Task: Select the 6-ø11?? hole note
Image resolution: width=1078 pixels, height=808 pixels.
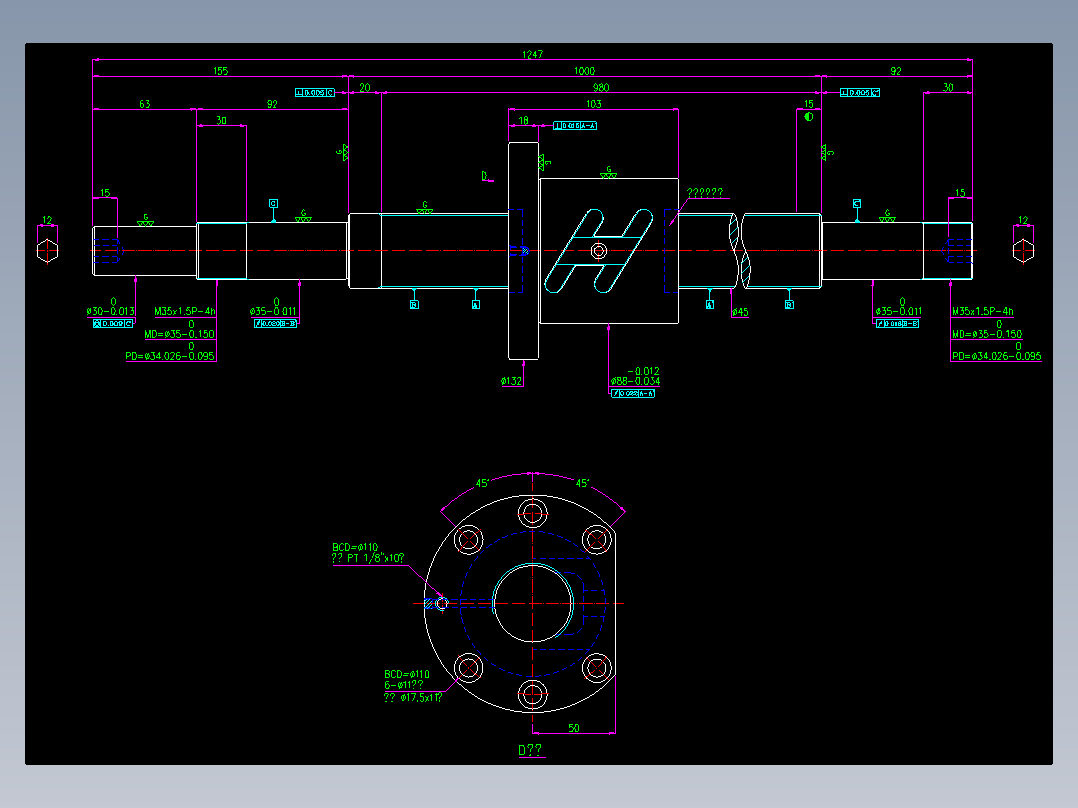Action: [404, 685]
